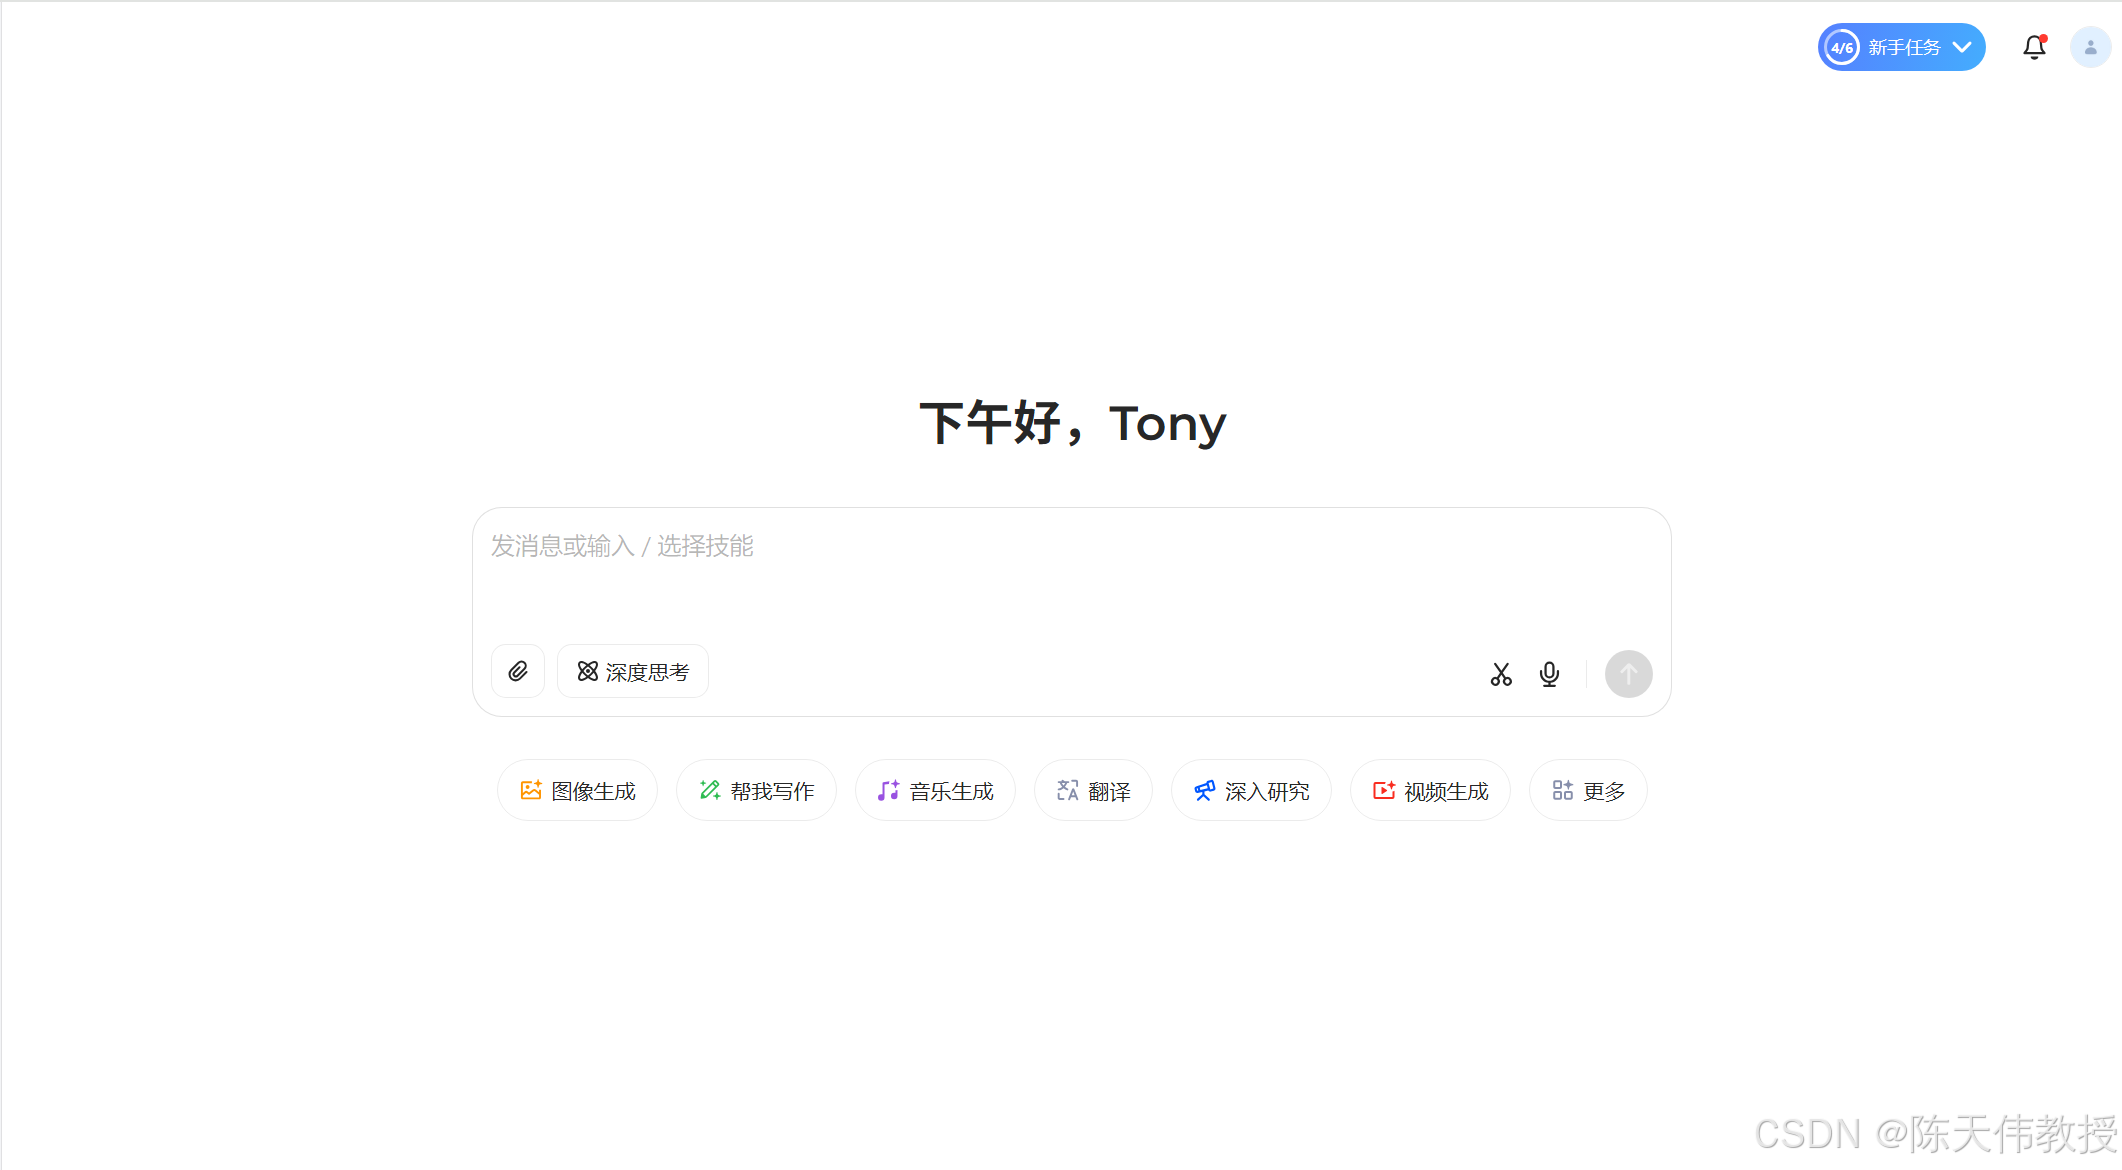Expand the 更多 more skills menu
Image resolution: width=2122 pixels, height=1170 pixels.
[x=1588, y=791]
